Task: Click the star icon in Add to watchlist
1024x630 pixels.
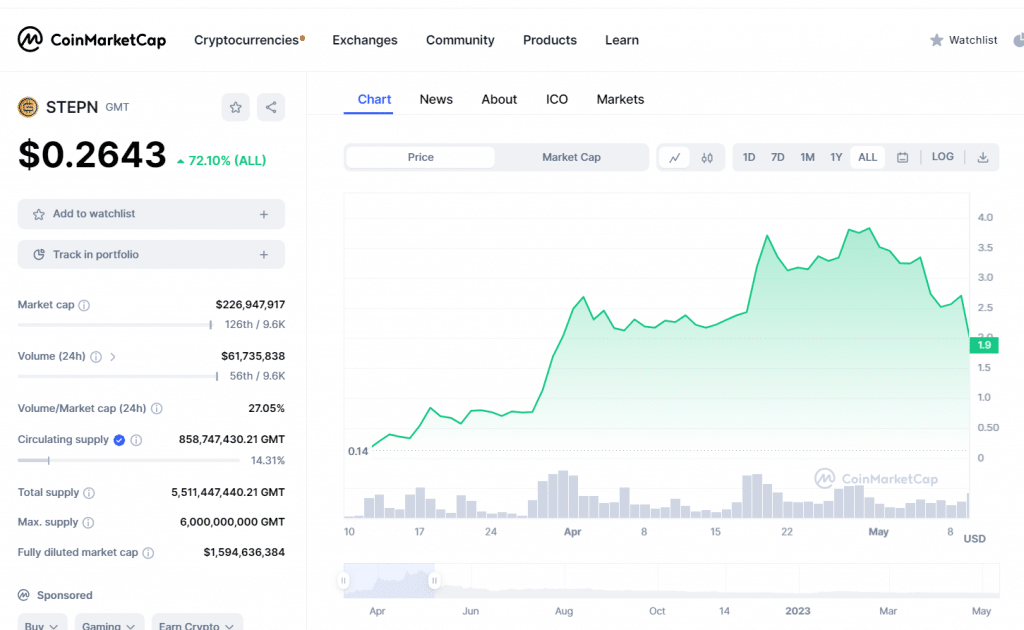Action: point(39,214)
